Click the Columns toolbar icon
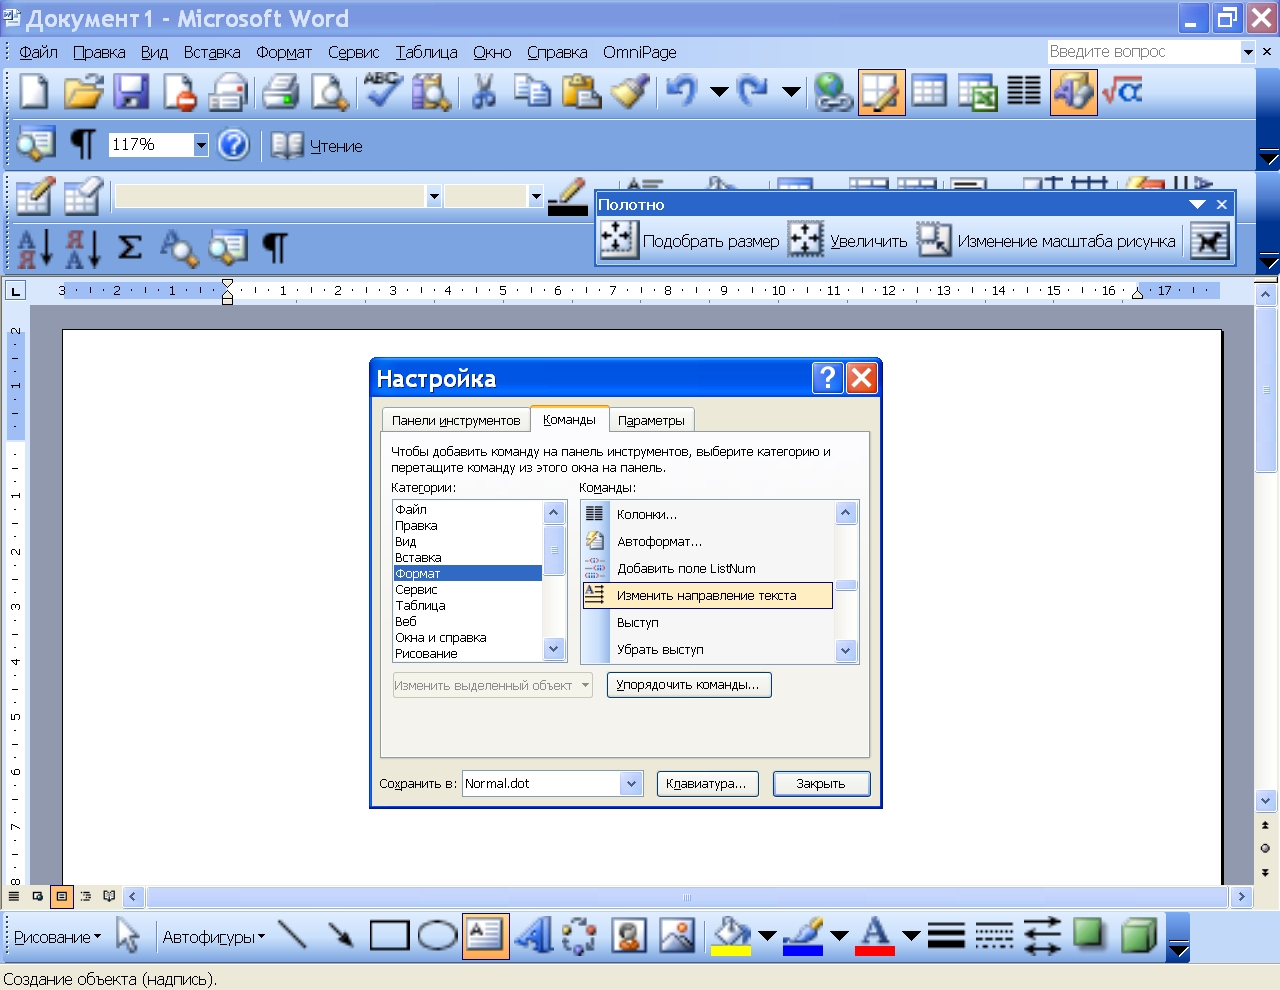The height and width of the screenshot is (990, 1280). coord(1024,93)
